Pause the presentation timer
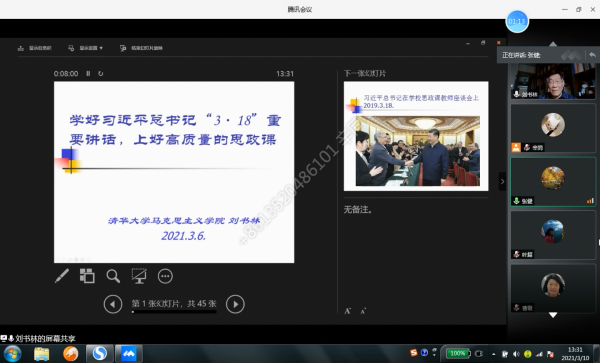 88,73
